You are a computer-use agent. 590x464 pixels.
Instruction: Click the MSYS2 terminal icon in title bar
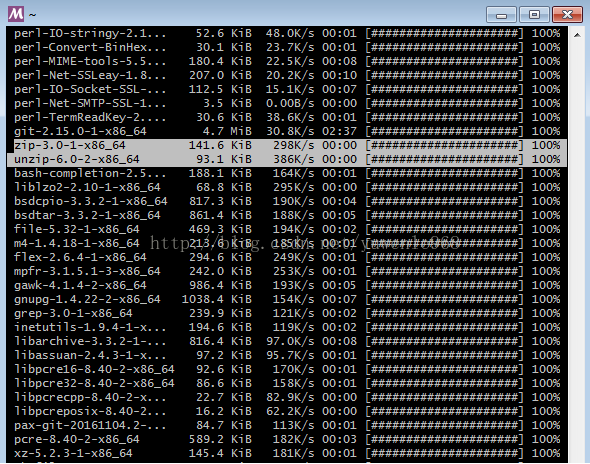coord(15,14)
